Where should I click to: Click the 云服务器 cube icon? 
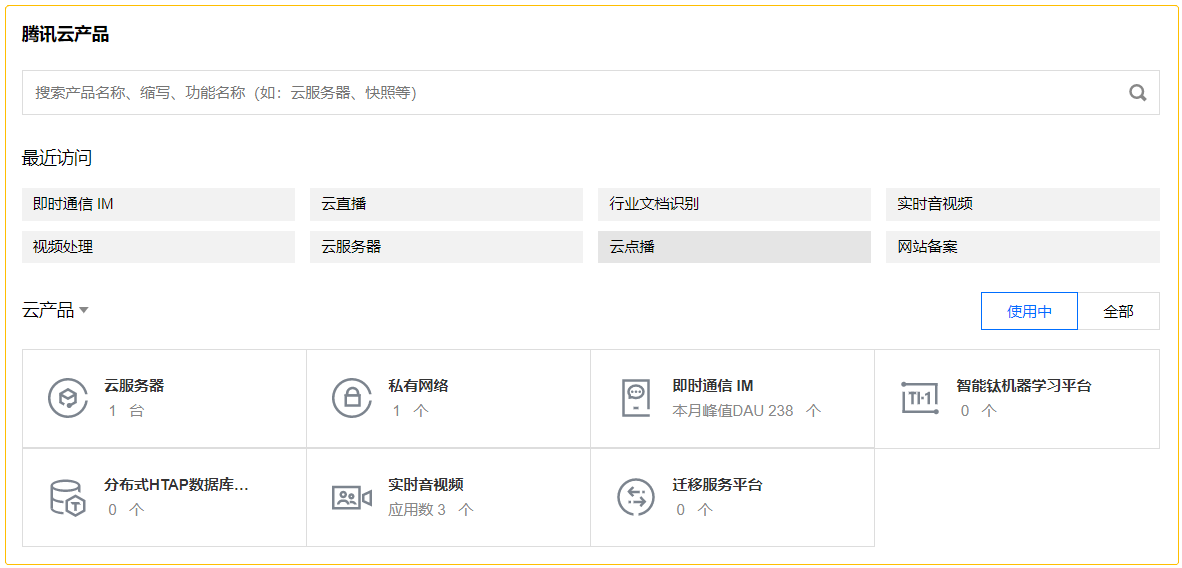click(x=69, y=398)
